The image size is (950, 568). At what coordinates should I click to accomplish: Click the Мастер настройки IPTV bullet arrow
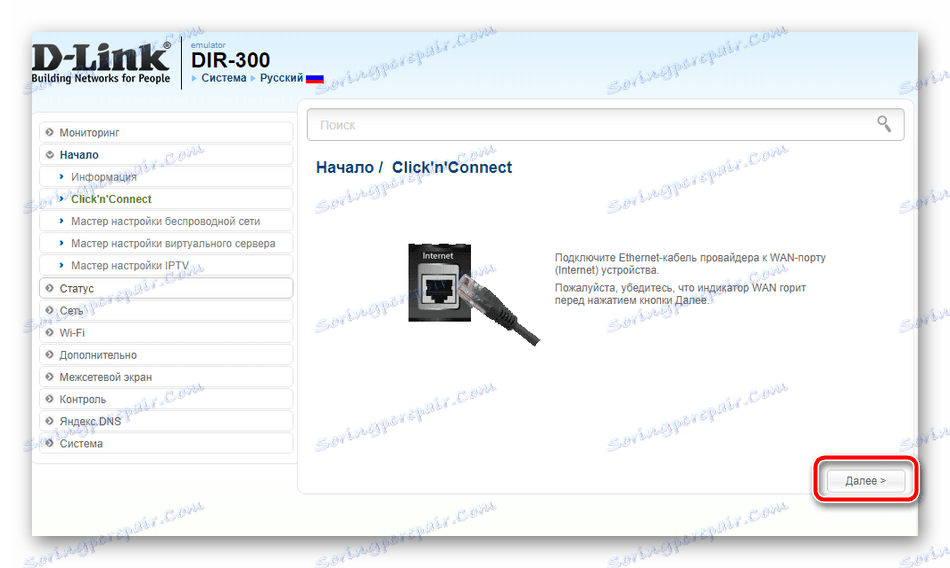pyautogui.click(x=61, y=266)
